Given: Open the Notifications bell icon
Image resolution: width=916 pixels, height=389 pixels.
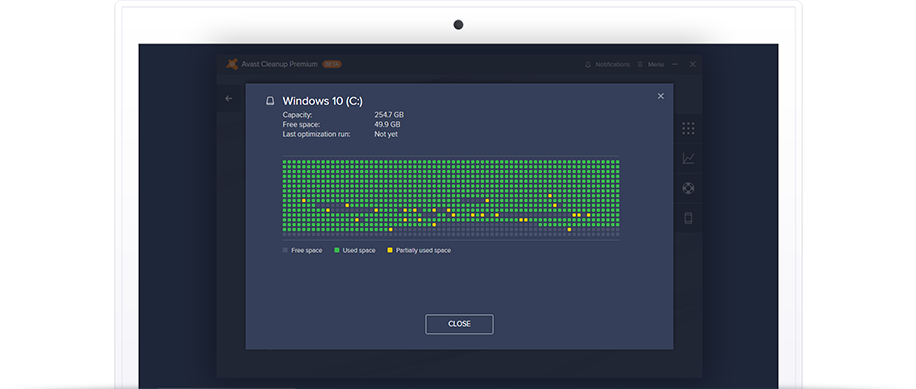Looking at the screenshot, I should coord(588,64).
